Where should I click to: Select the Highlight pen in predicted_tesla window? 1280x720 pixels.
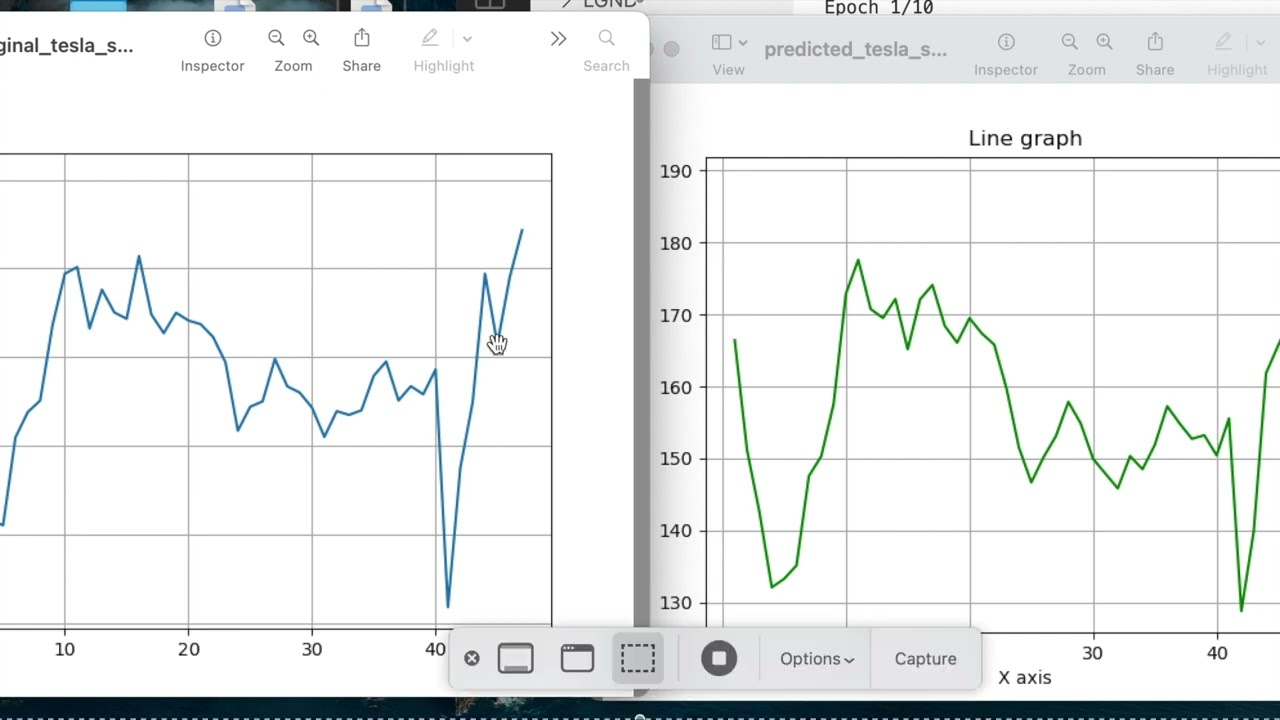click(1223, 42)
